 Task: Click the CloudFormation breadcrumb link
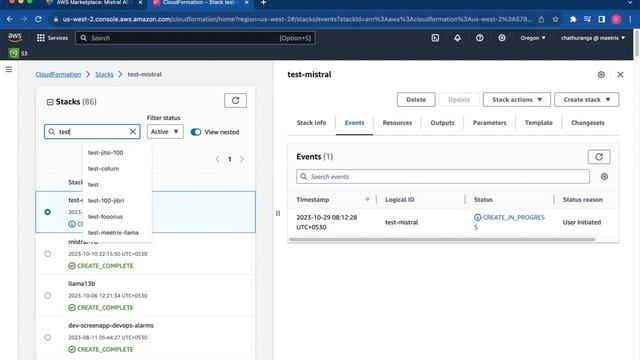(58, 74)
